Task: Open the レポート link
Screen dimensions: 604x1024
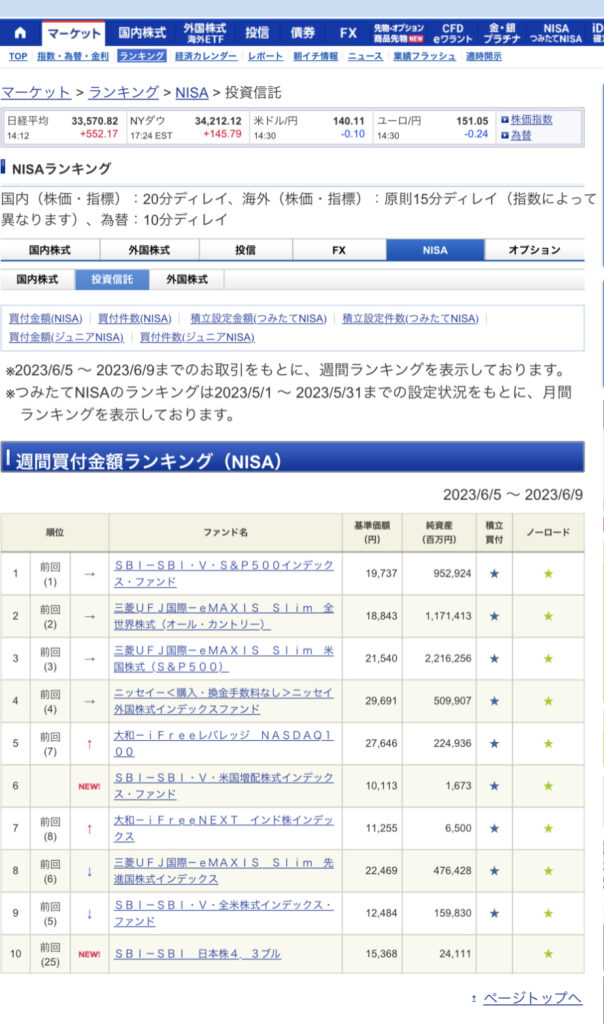Action: [x=265, y=56]
